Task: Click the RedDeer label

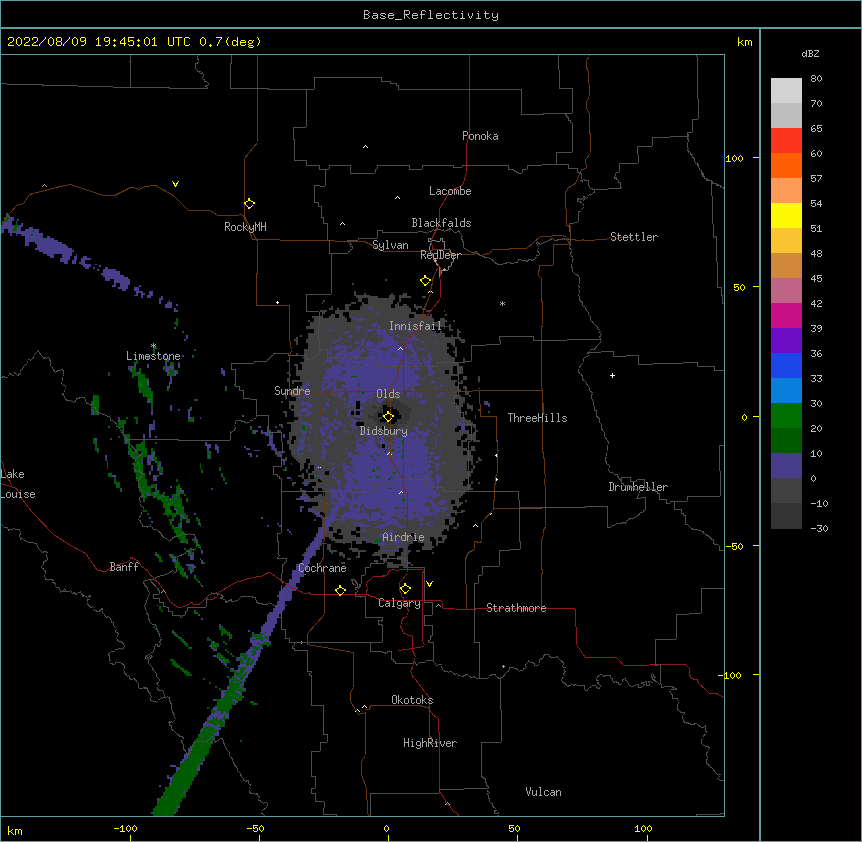Action: (440, 255)
